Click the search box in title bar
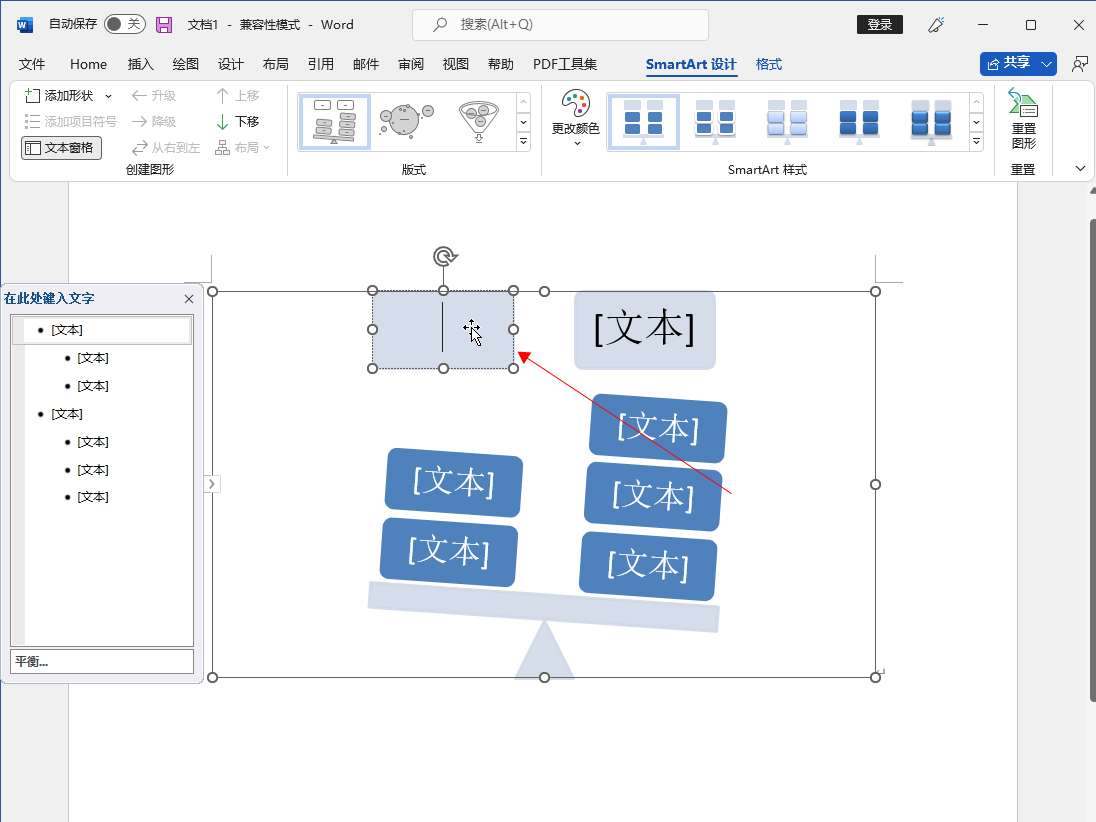The height and width of the screenshot is (822, 1096). point(560,25)
